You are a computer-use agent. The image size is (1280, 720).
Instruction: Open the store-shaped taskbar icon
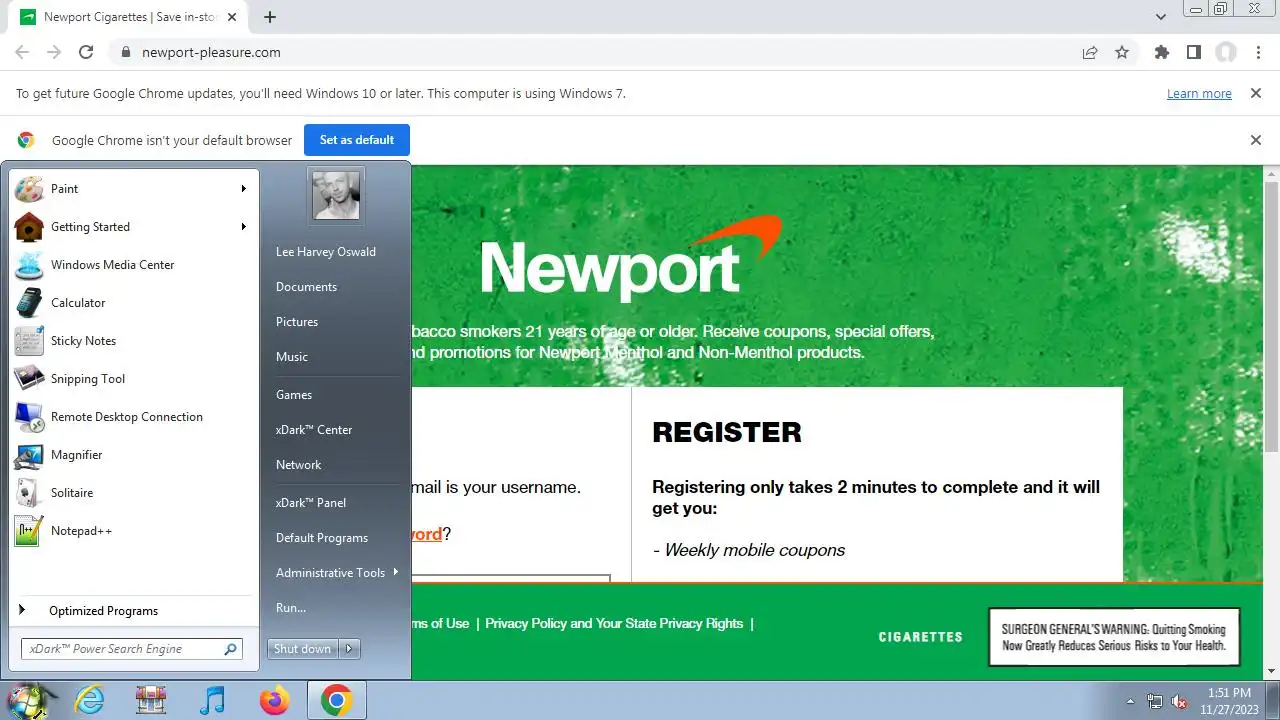[151, 700]
